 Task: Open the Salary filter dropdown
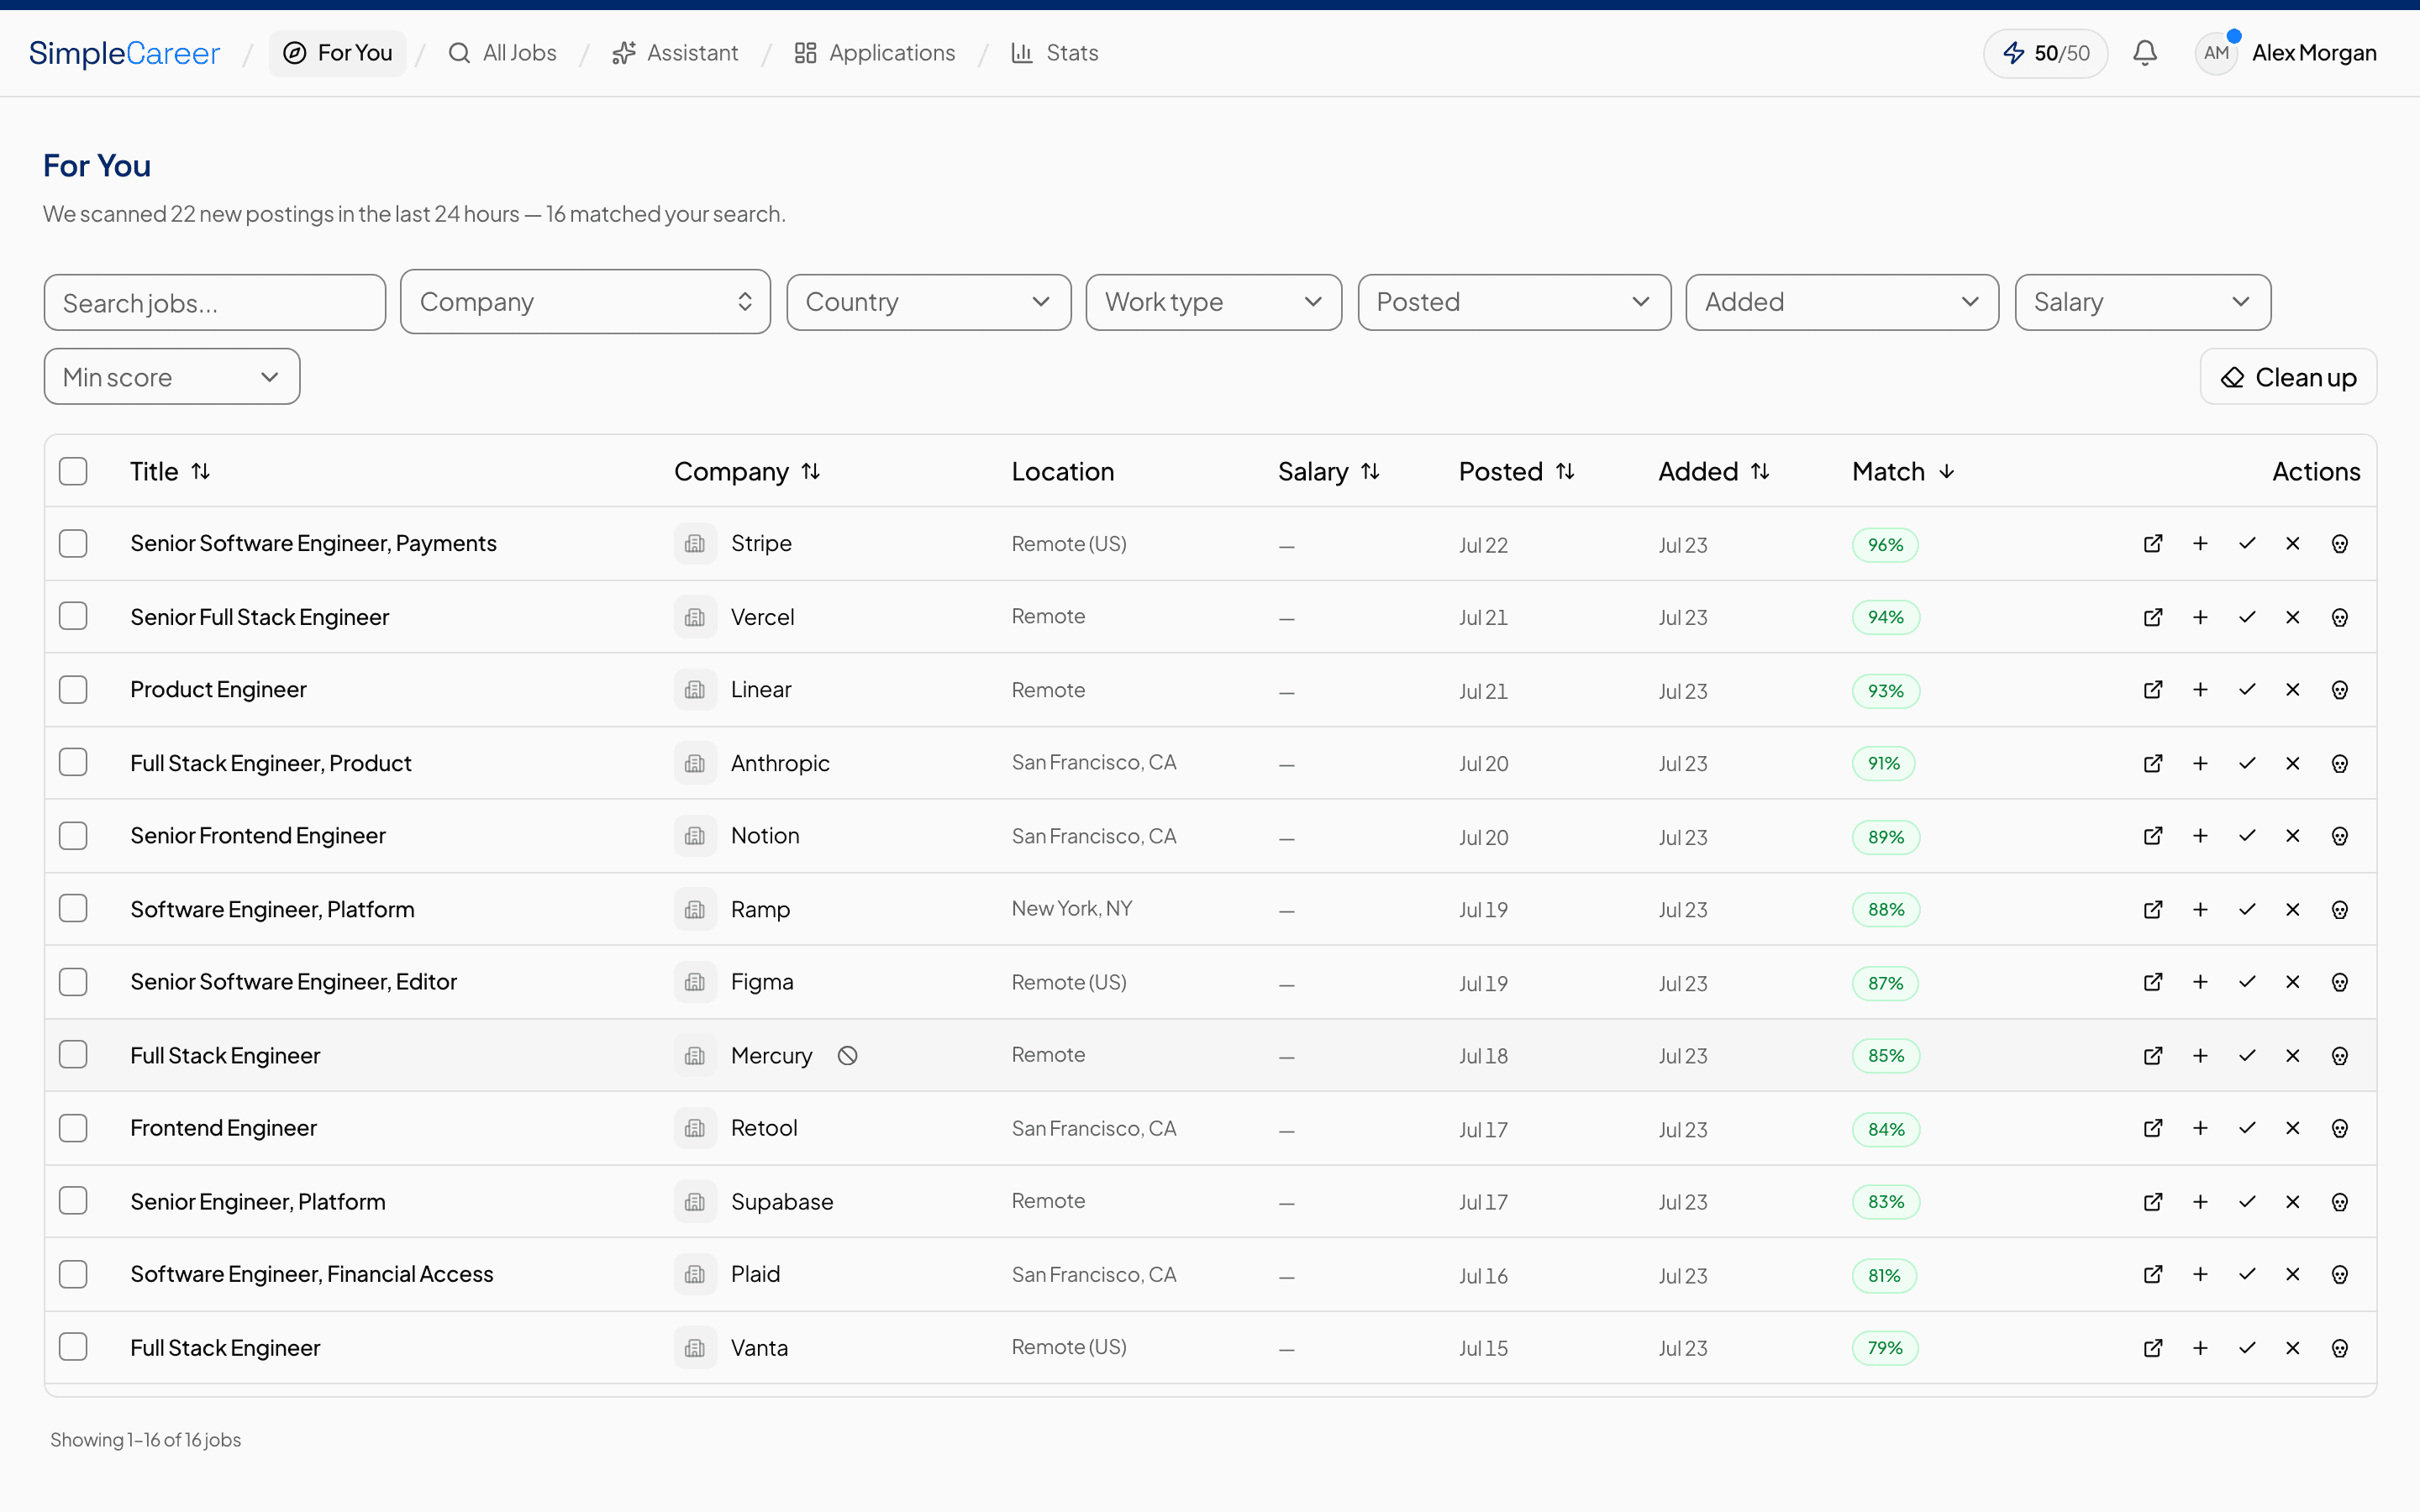tap(2142, 302)
